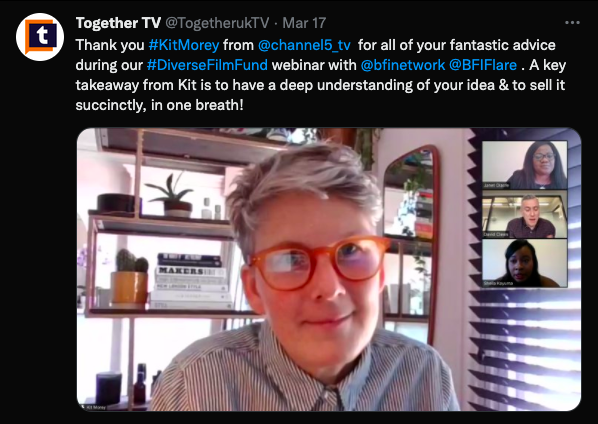598x424 pixels.
Task: Open the #KitMorey hashtag
Action: [184, 45]
